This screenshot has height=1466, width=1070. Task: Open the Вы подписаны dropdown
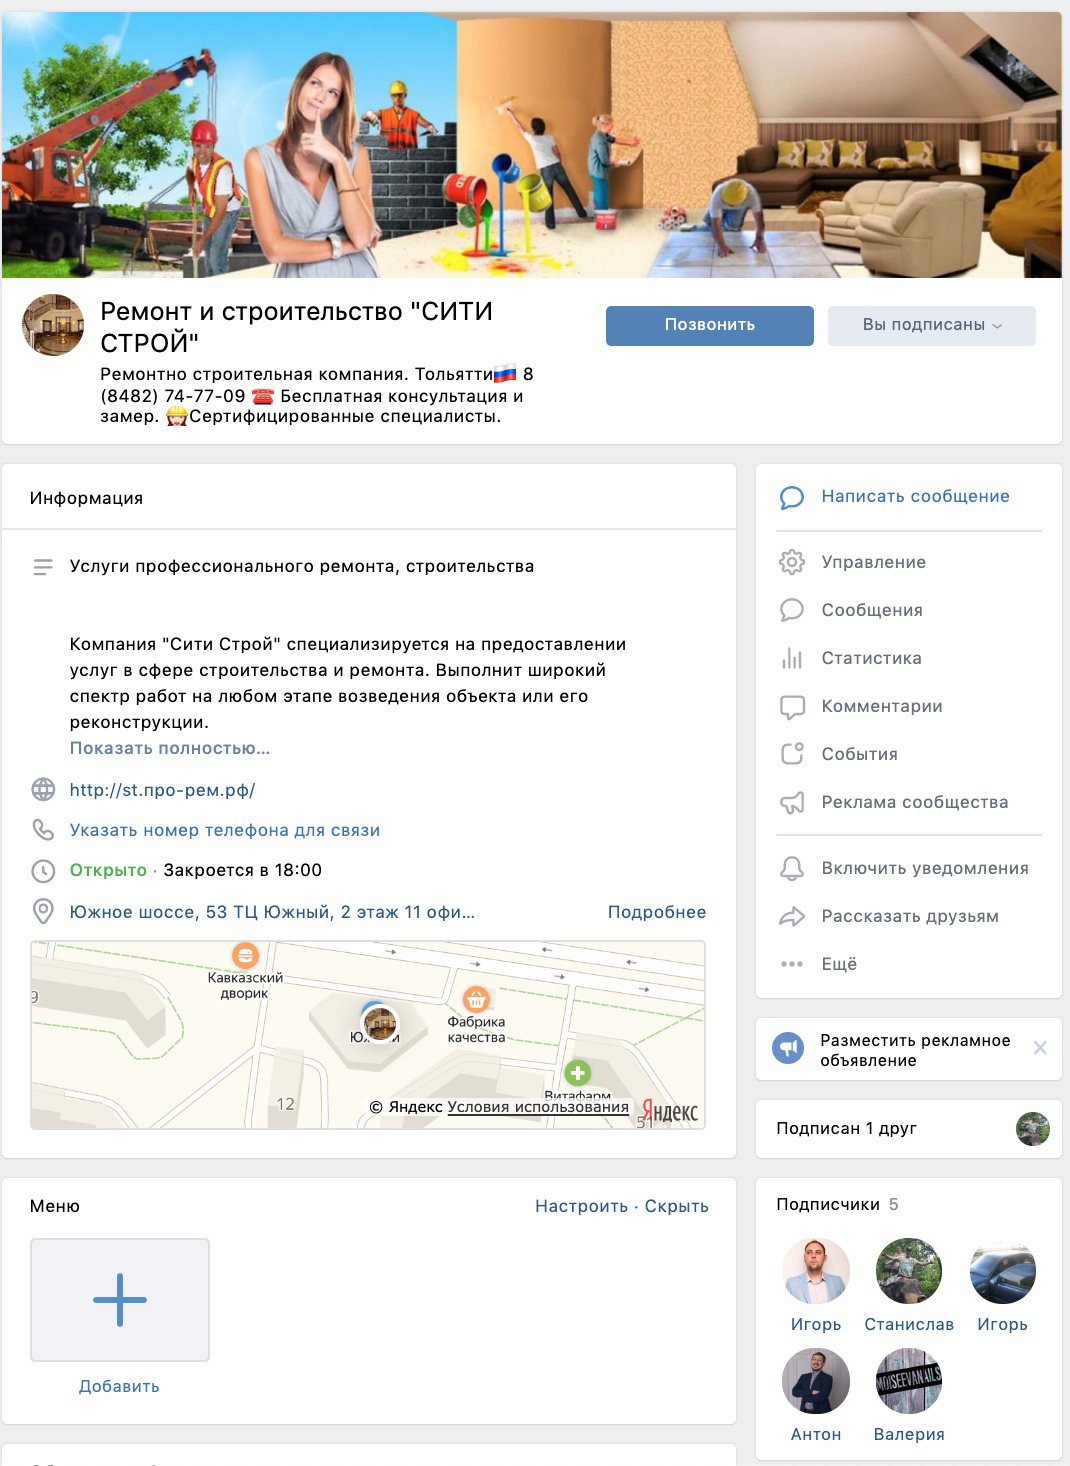coord(931,325)
